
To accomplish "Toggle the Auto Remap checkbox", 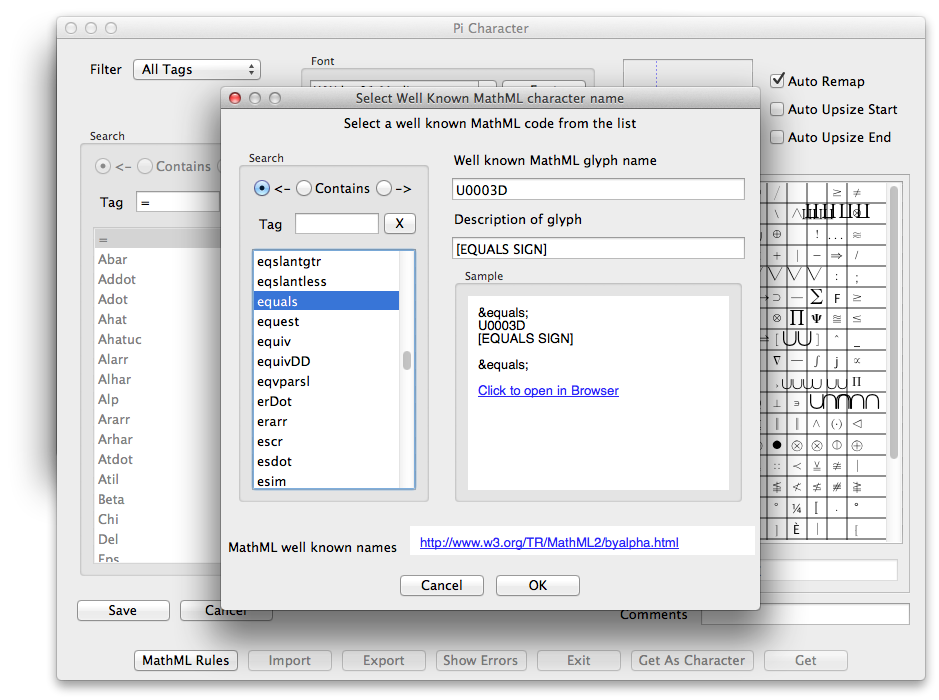I will click(777, 80).
